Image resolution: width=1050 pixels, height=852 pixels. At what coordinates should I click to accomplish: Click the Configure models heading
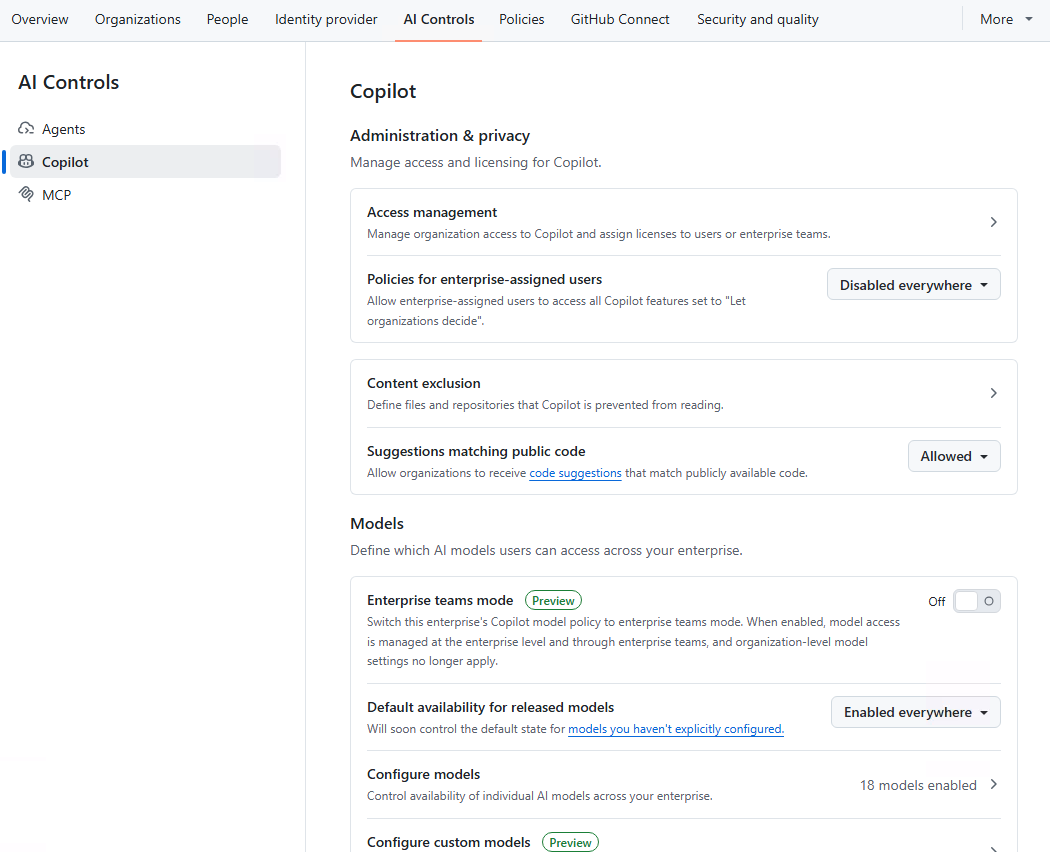pyautogui.click(x=424, y=774)
